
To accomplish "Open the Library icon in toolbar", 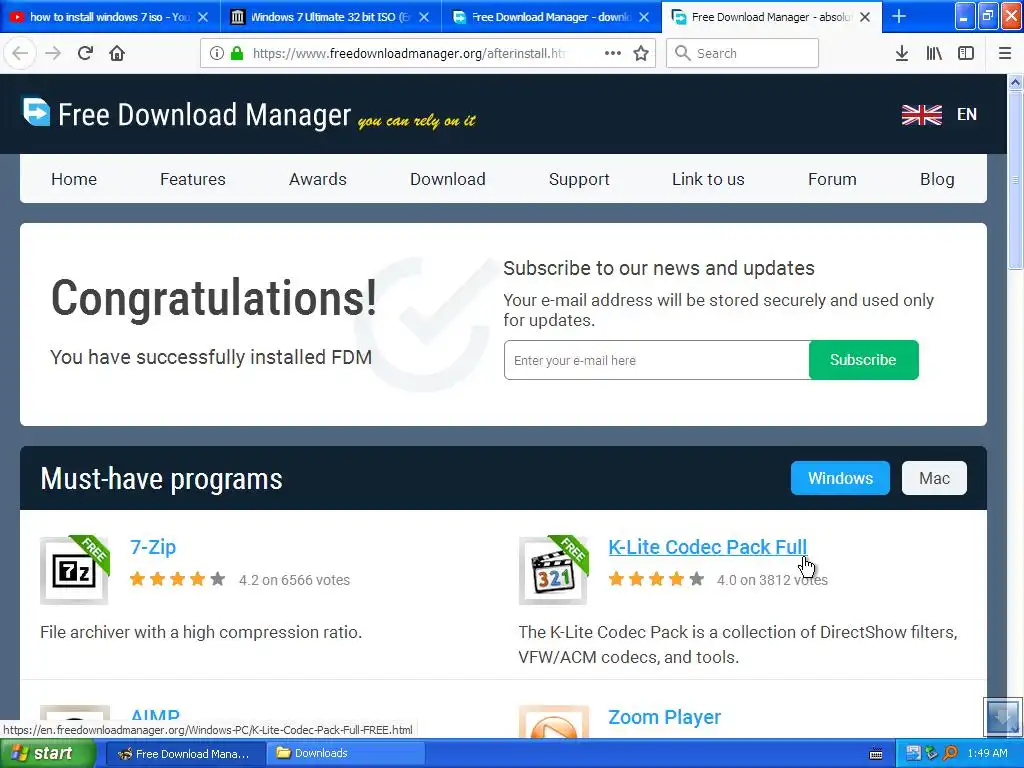I will pyautogui.click(x=934, y=53).
